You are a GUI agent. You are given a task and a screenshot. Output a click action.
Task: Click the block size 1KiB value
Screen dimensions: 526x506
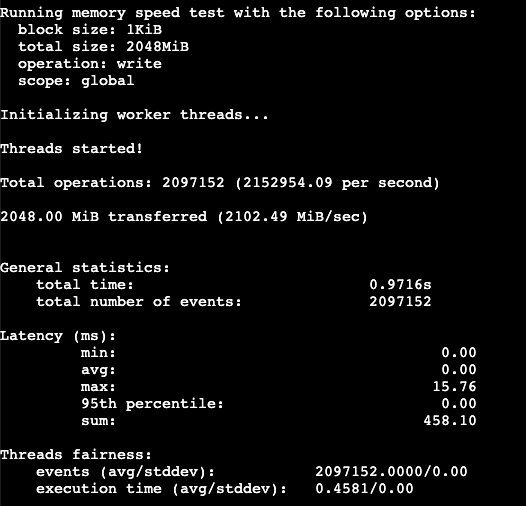pyautogui.click(x=144, y=30)
